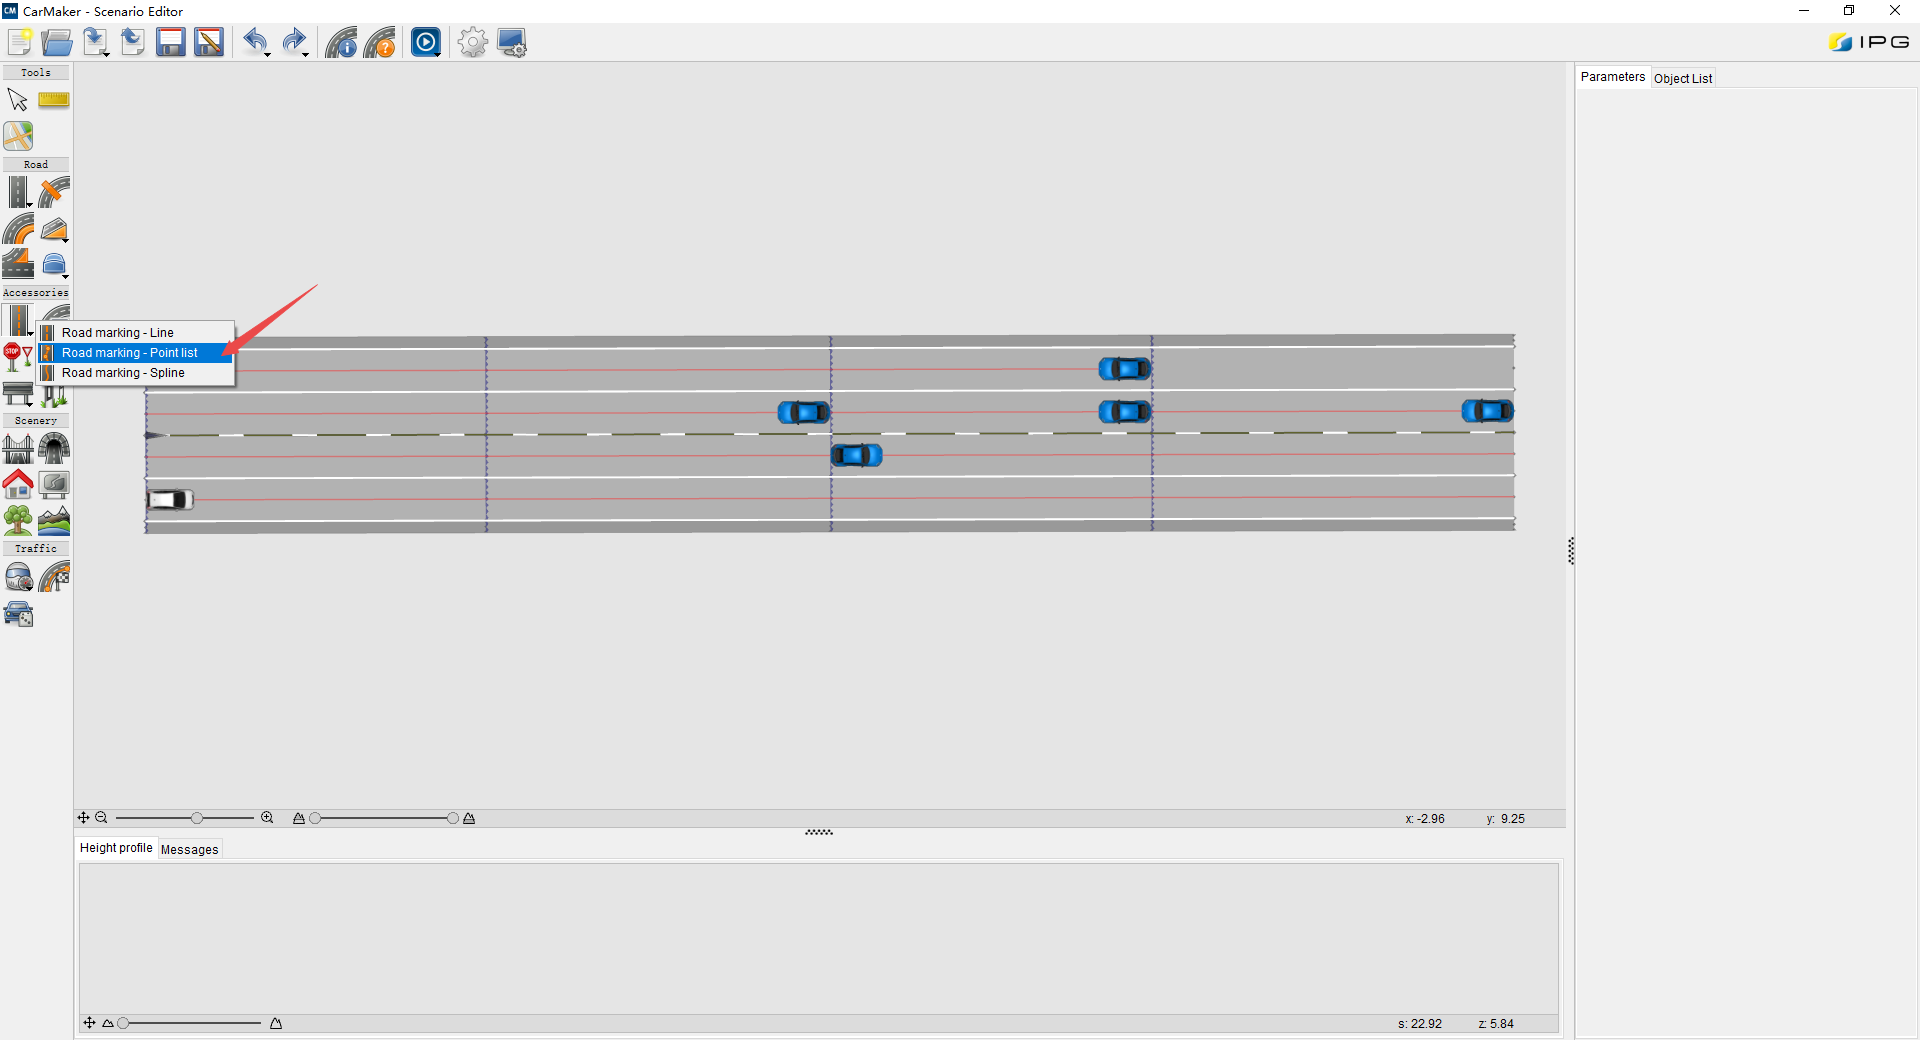This screenshot has height=1040, width=1920.
Task: Select the random traffic car-and-dice tool
Action: [x=18, y=614]
